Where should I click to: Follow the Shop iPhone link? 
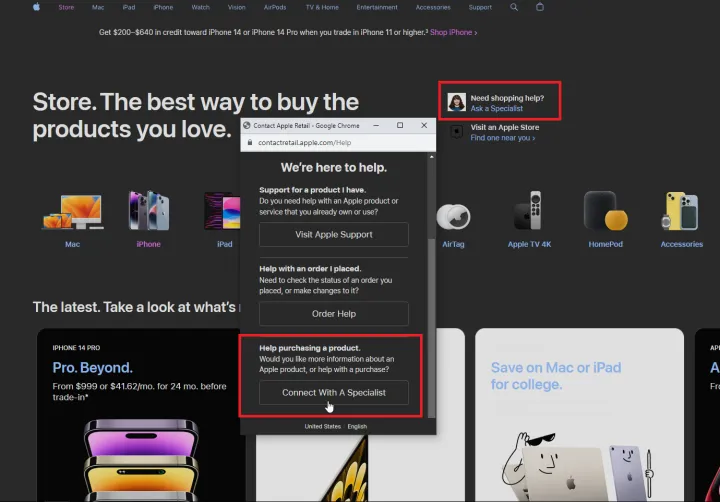point(453,32)
